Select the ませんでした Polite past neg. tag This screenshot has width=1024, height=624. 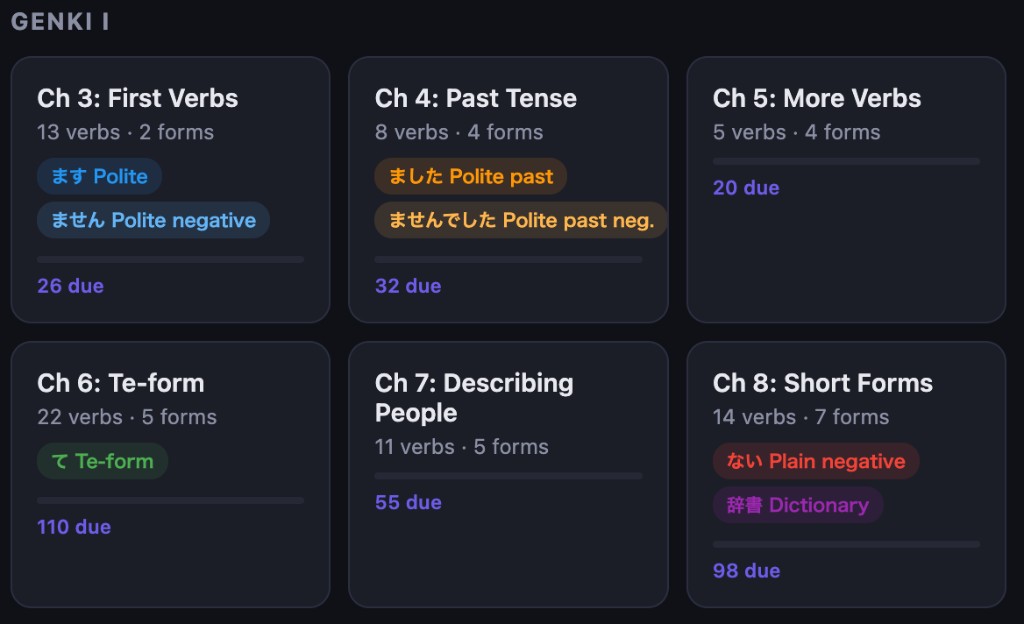520,220
